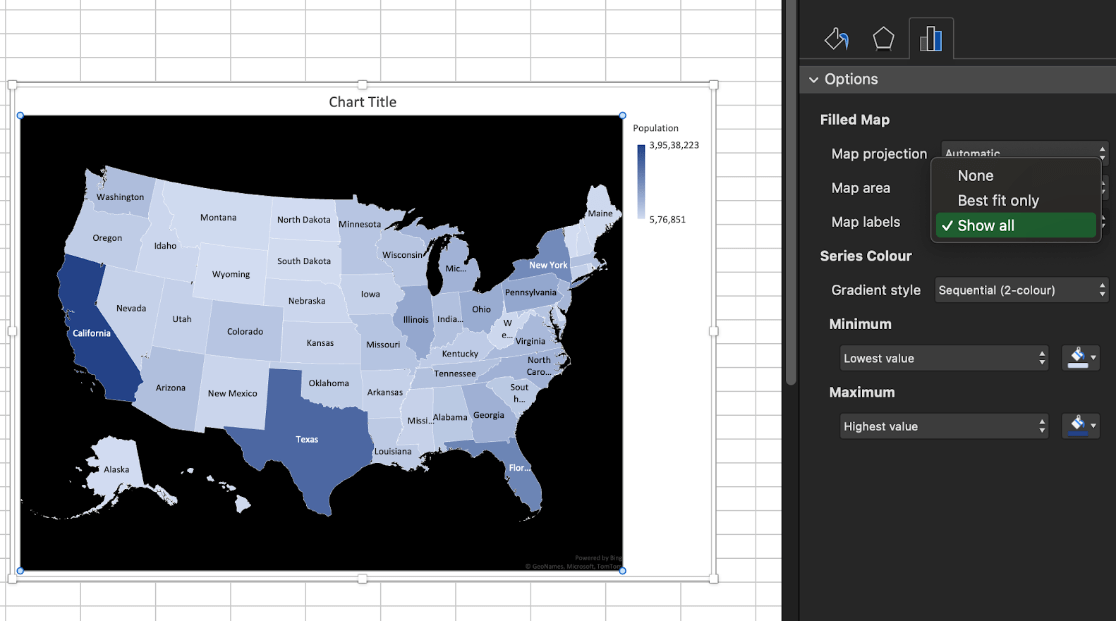Click the chart frame right-middle handle

click(x=714, y=331)
